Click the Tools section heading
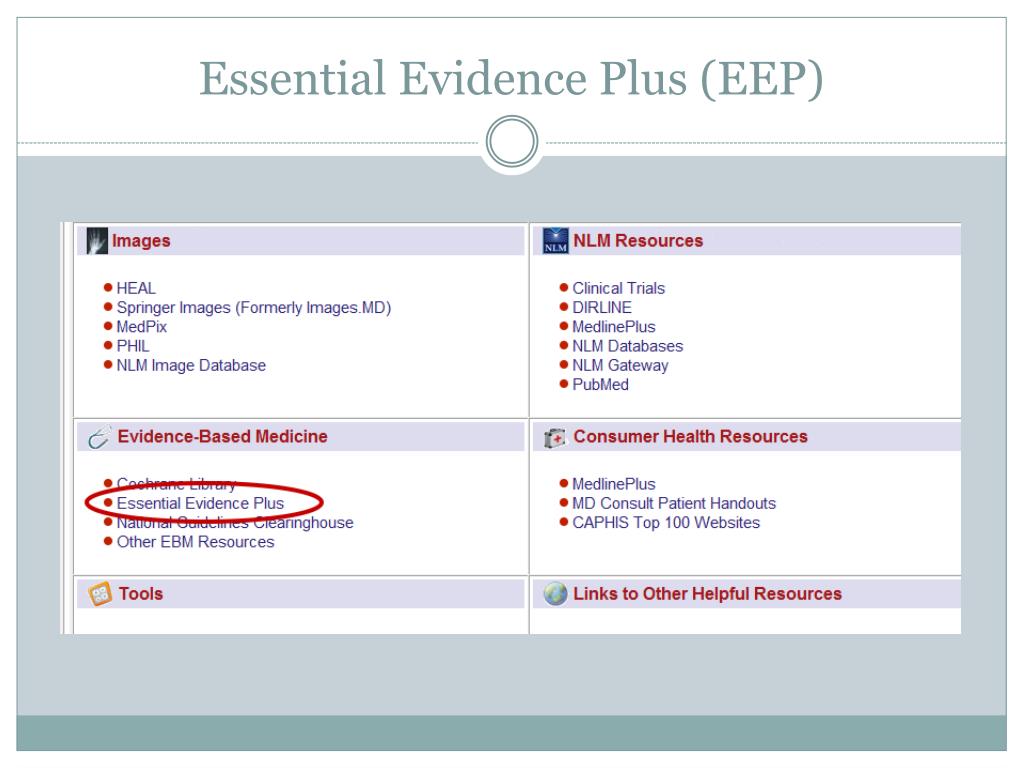 141,594
